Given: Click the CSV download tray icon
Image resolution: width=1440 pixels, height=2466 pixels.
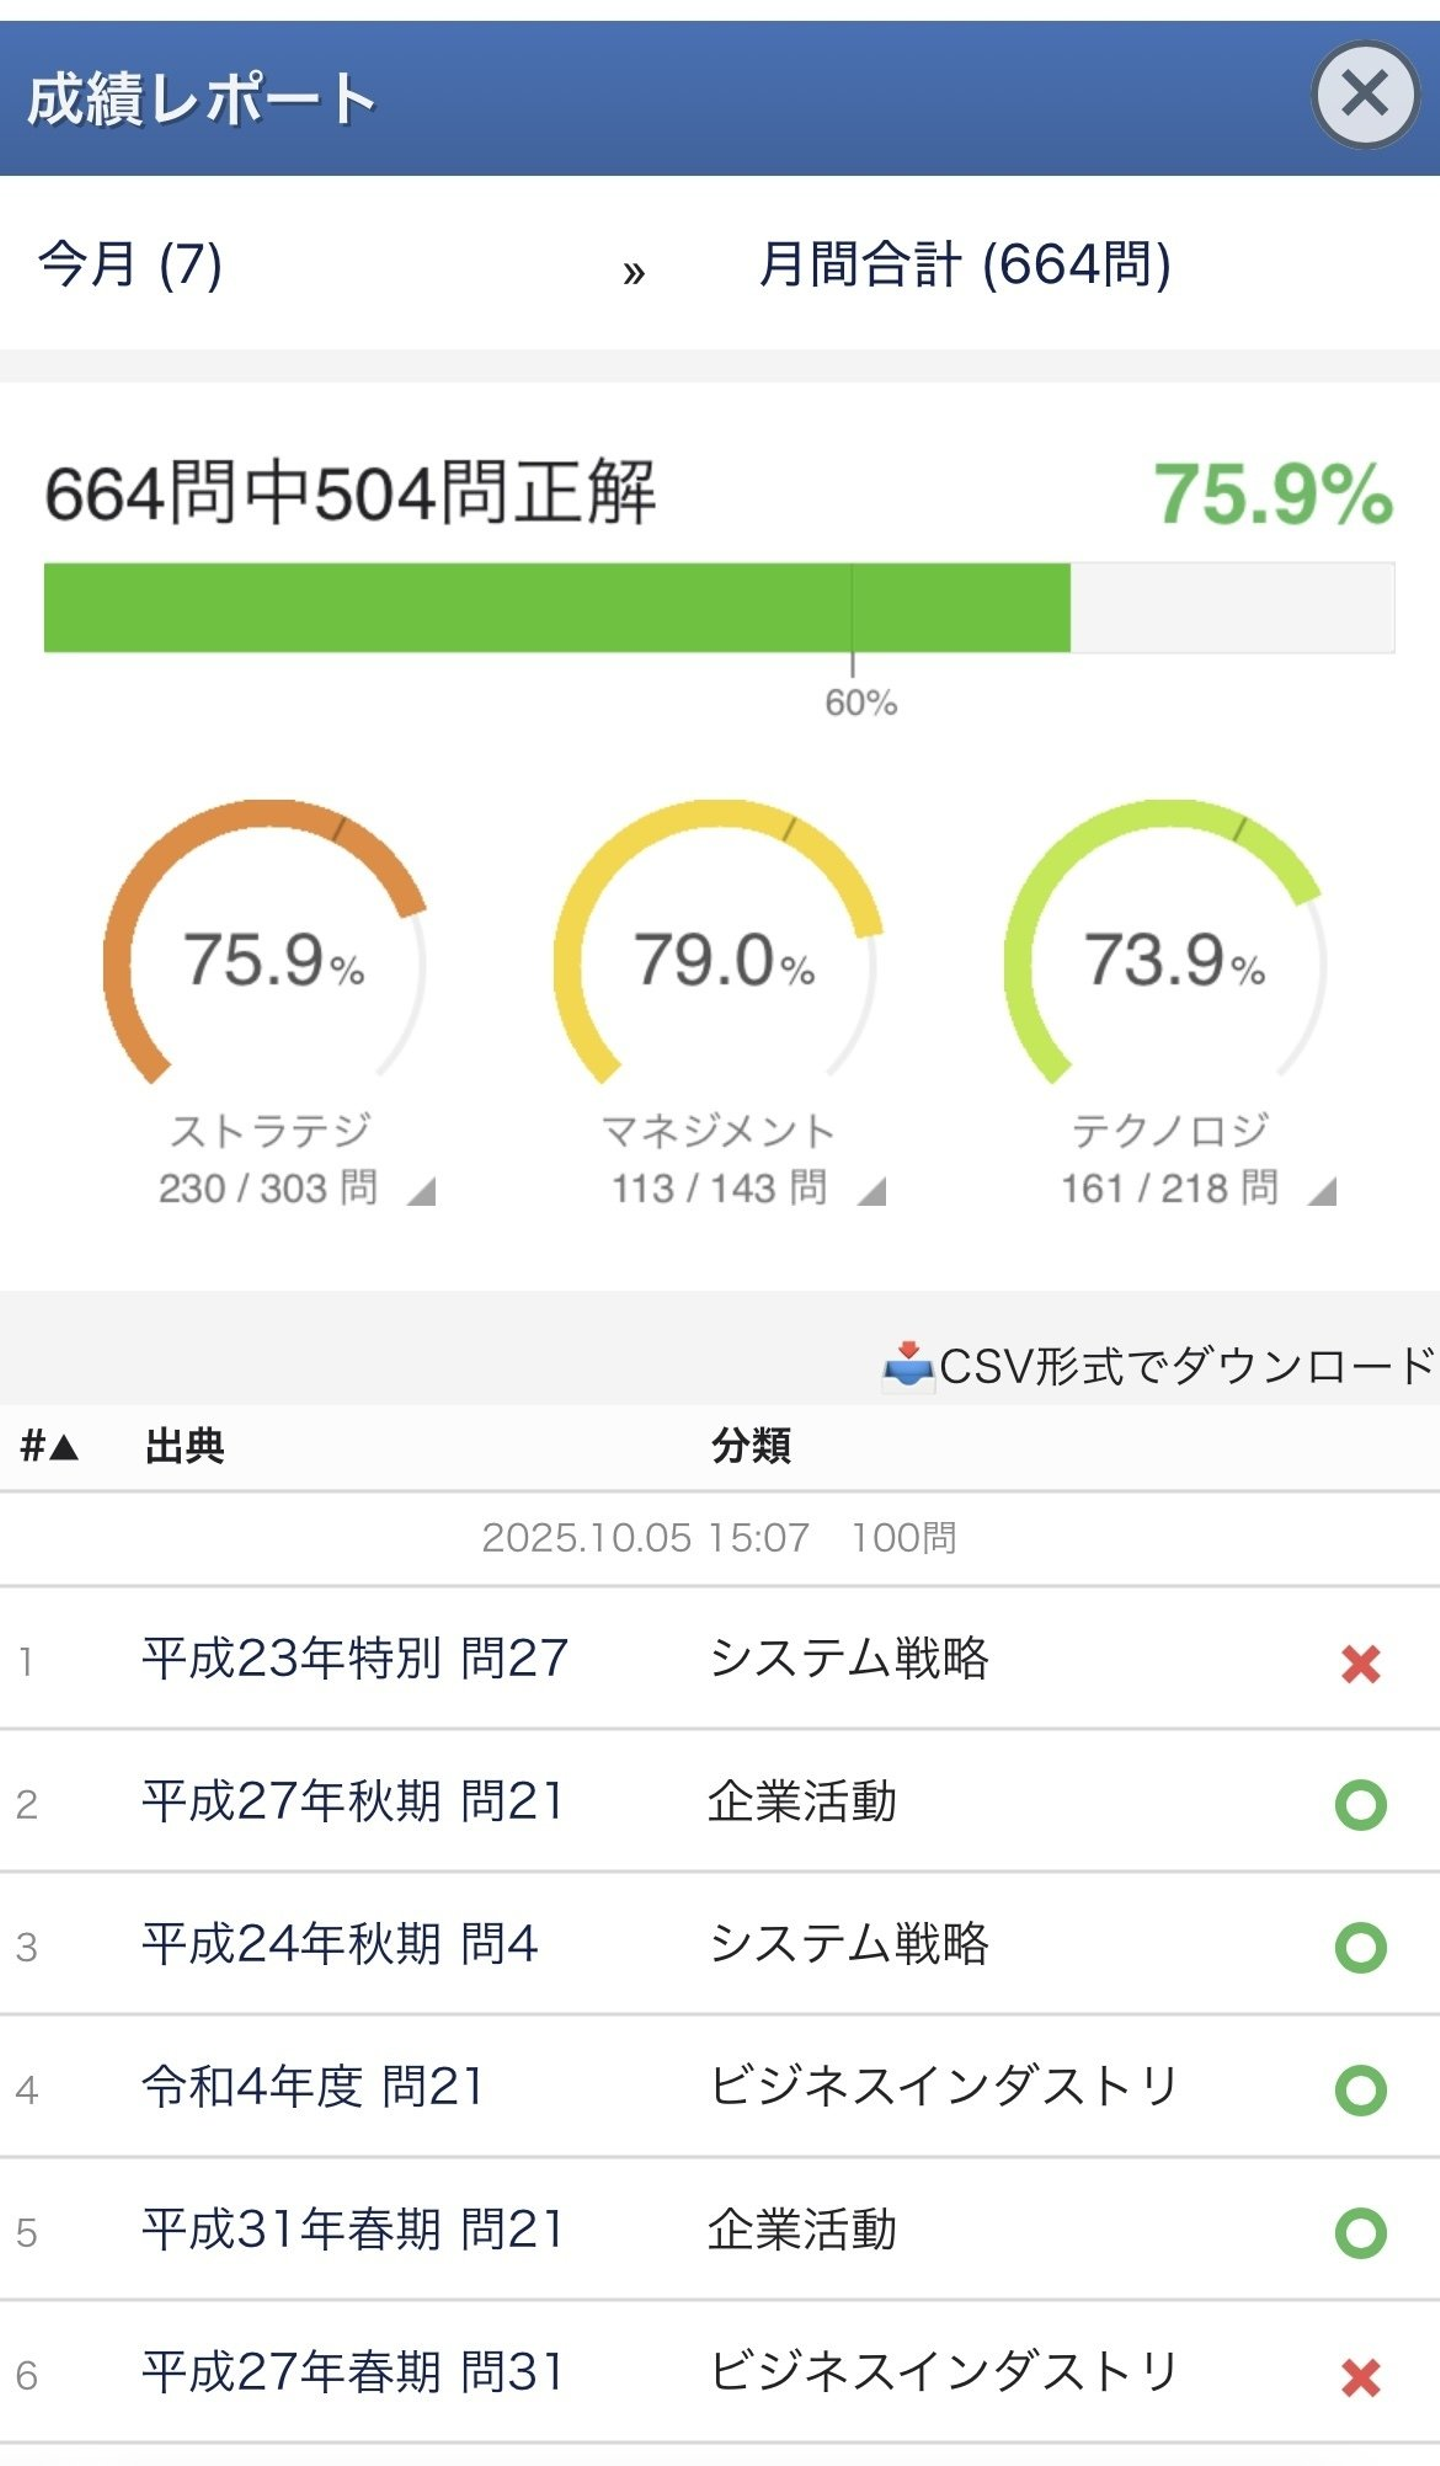Looking at the screenshot, I should click(907, 1365).
